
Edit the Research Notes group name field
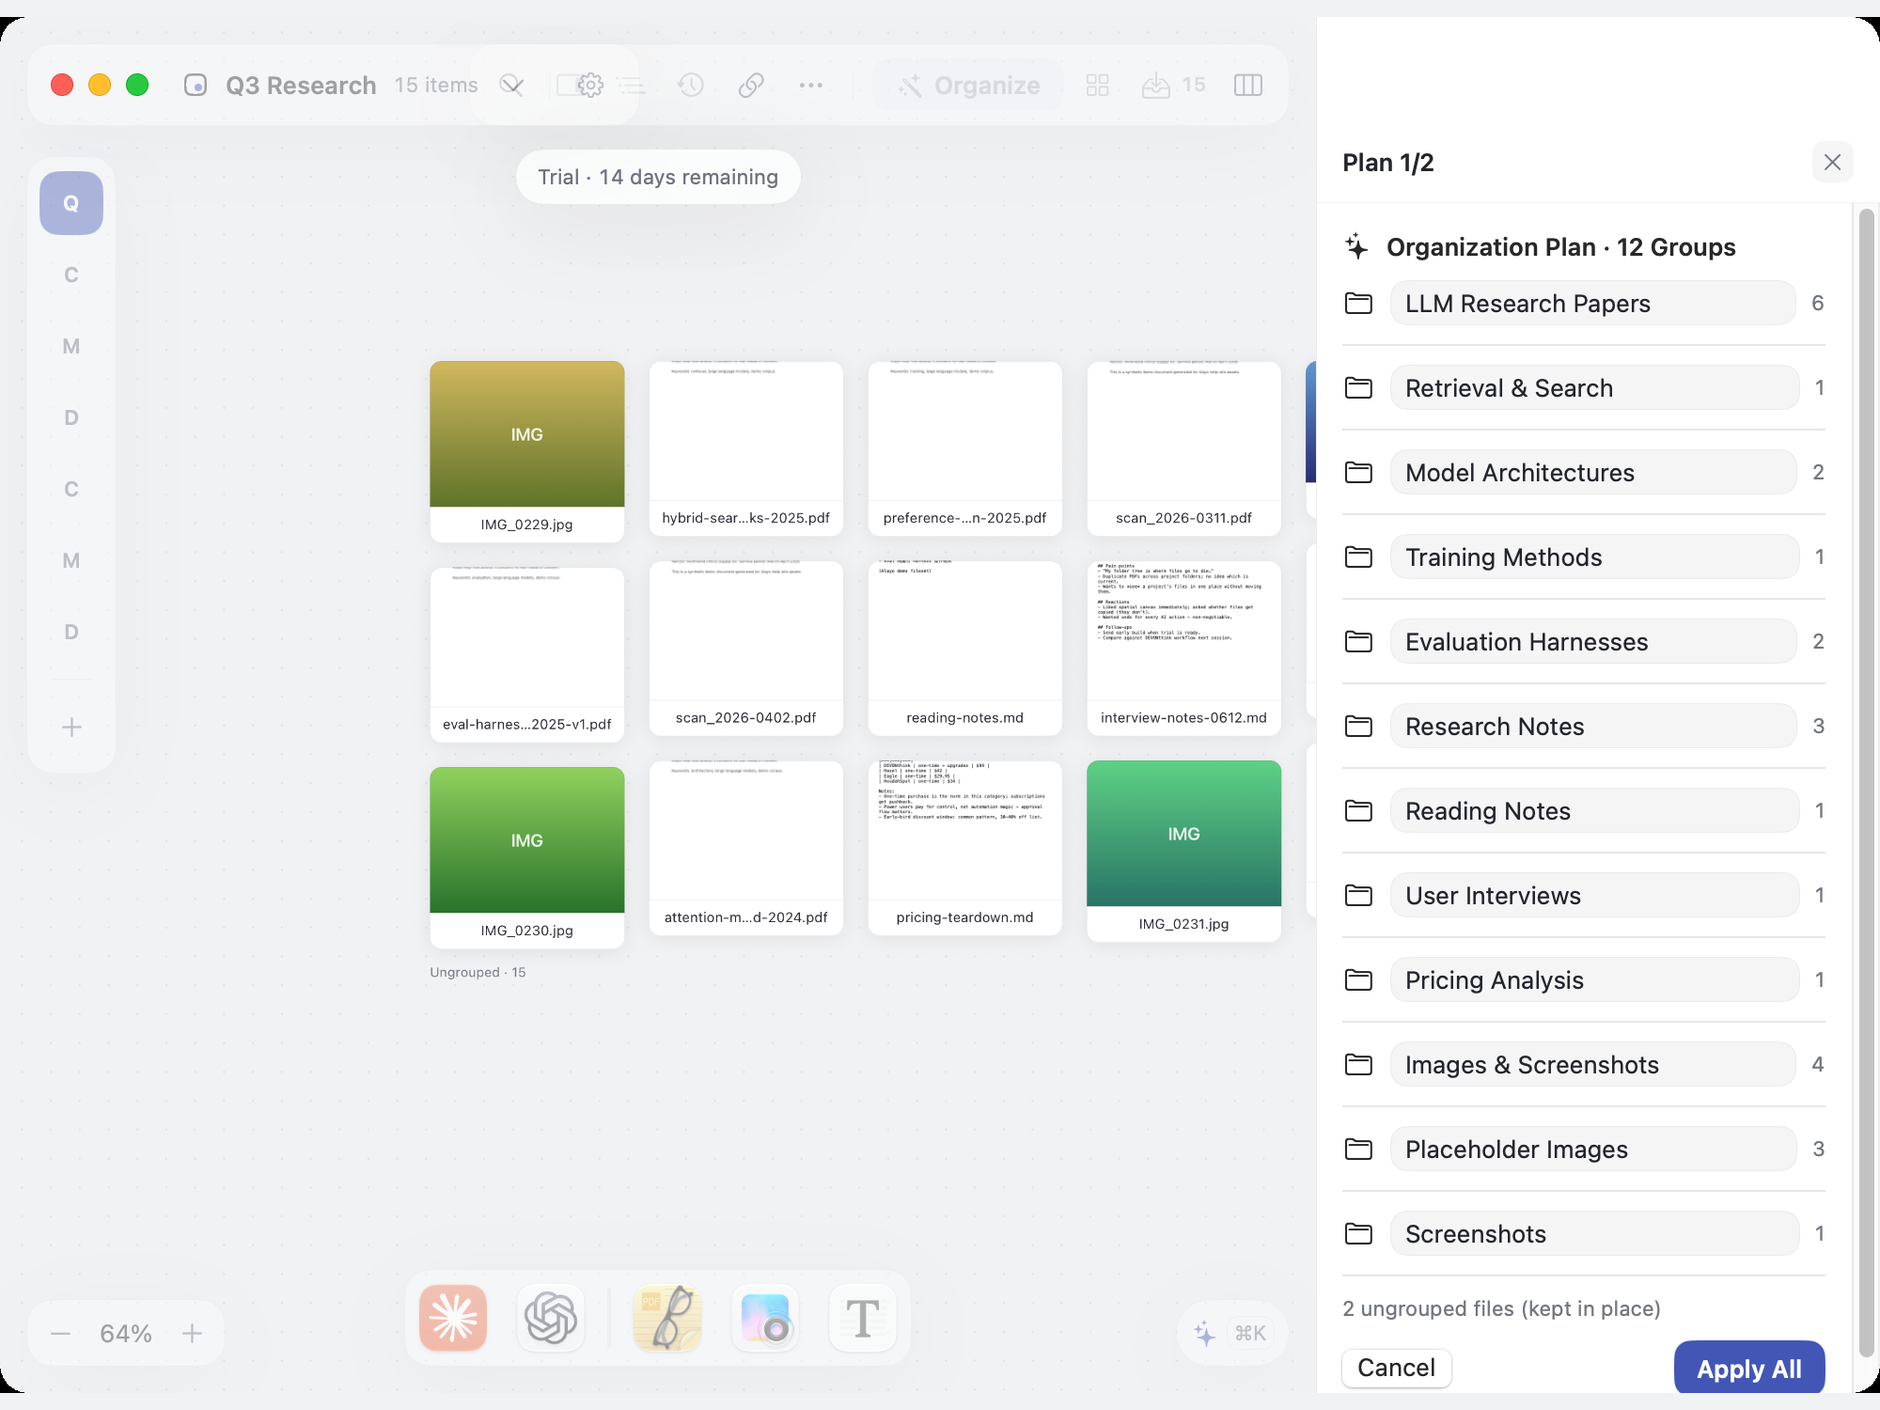point(1593,726)
